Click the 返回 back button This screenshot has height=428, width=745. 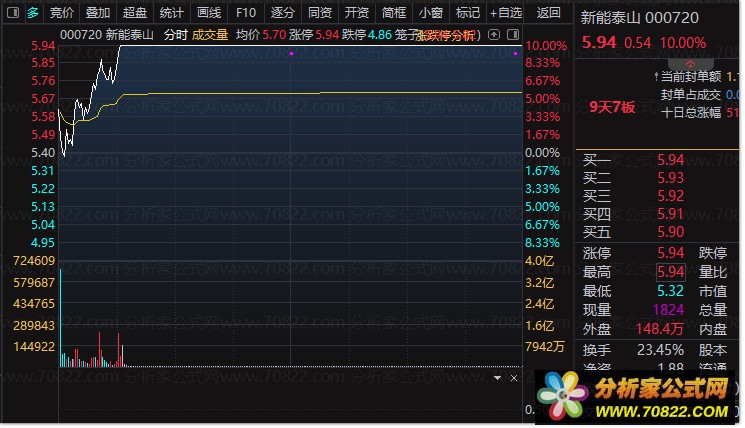548,13
